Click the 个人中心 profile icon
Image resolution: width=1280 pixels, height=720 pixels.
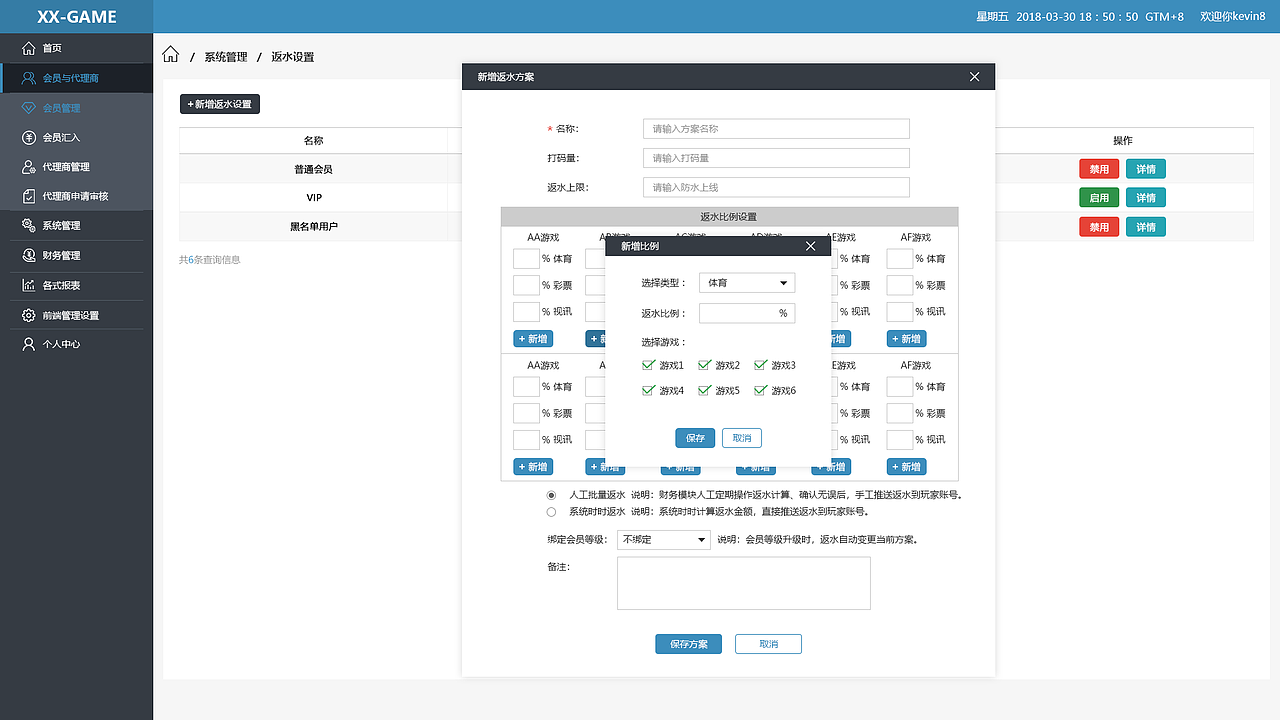click(28, 344)
